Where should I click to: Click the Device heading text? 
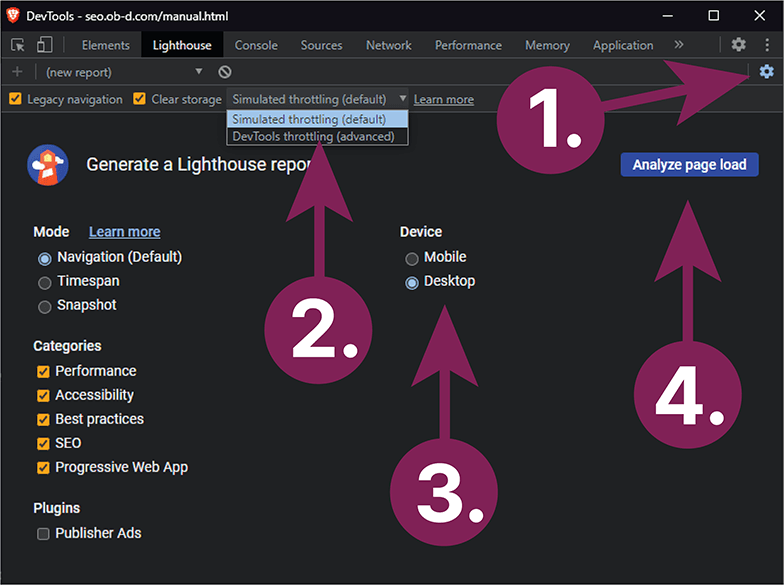[420, 232]
